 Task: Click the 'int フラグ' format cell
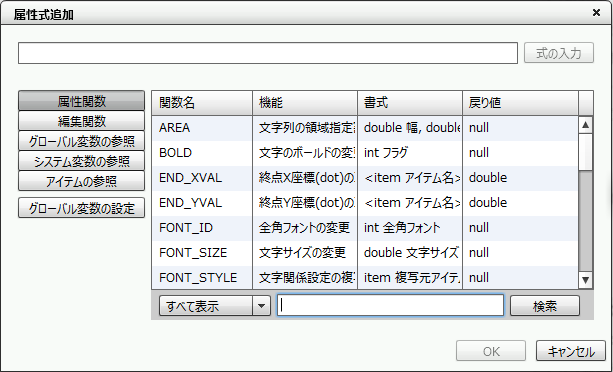click(x=410, y=153)
